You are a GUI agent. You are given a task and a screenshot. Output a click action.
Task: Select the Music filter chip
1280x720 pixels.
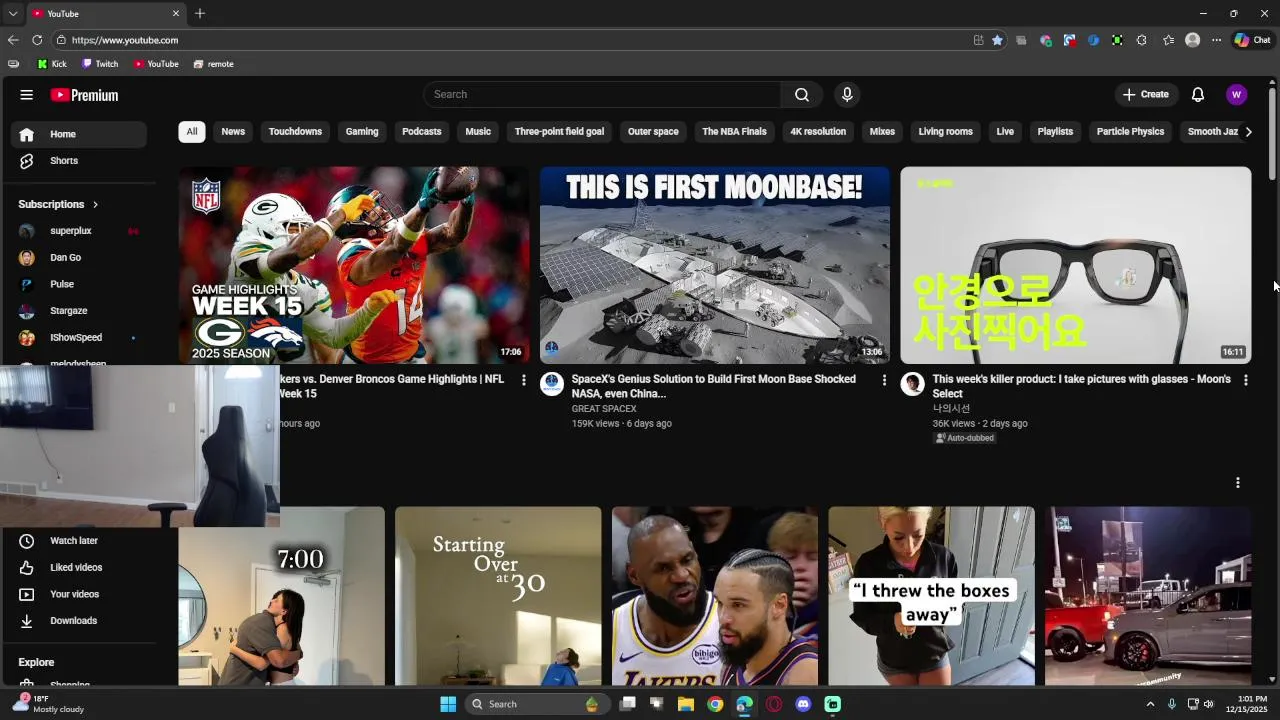(478, 132)
